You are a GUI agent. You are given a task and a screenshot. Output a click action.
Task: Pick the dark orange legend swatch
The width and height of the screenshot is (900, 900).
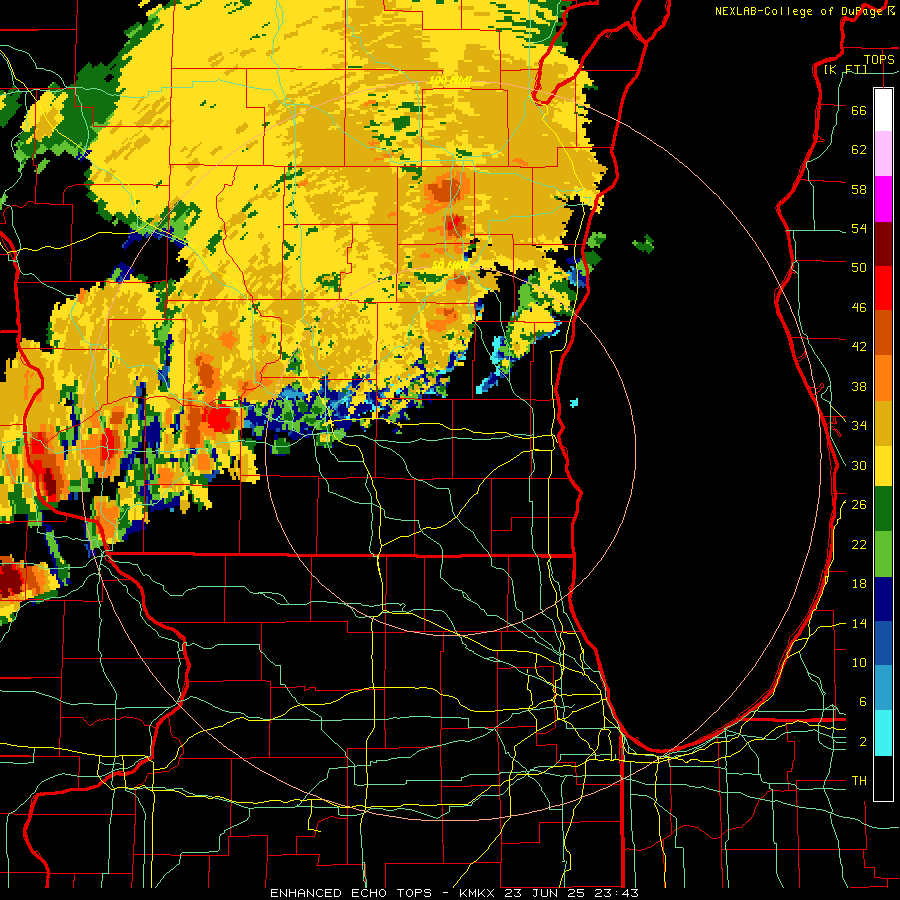pyautogui.click(x=883, y=332)
